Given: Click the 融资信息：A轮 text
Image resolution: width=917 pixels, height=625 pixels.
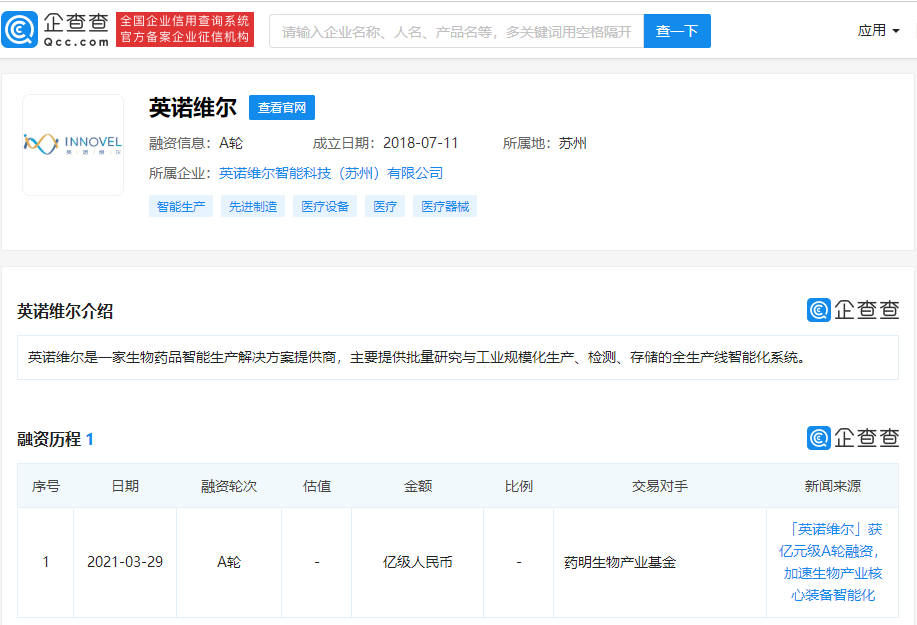Looking at the screenshot, I should (196, 143).
